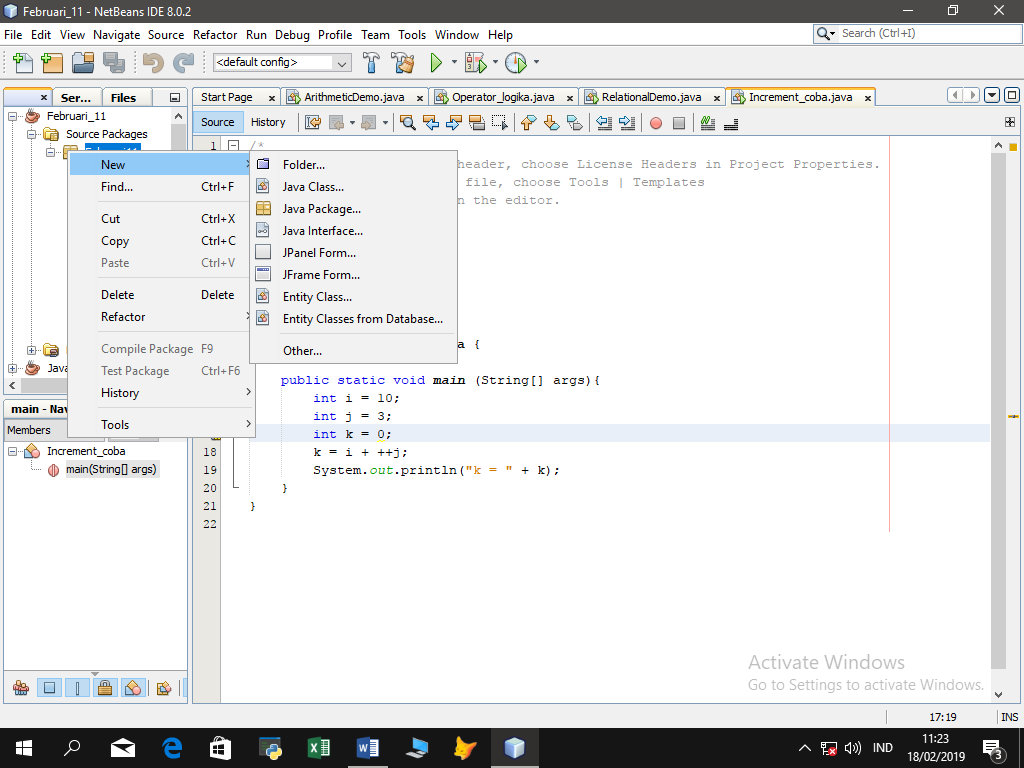Click the History button above the editor
The width and height of the screenshot is (1024, 768).
269,122
